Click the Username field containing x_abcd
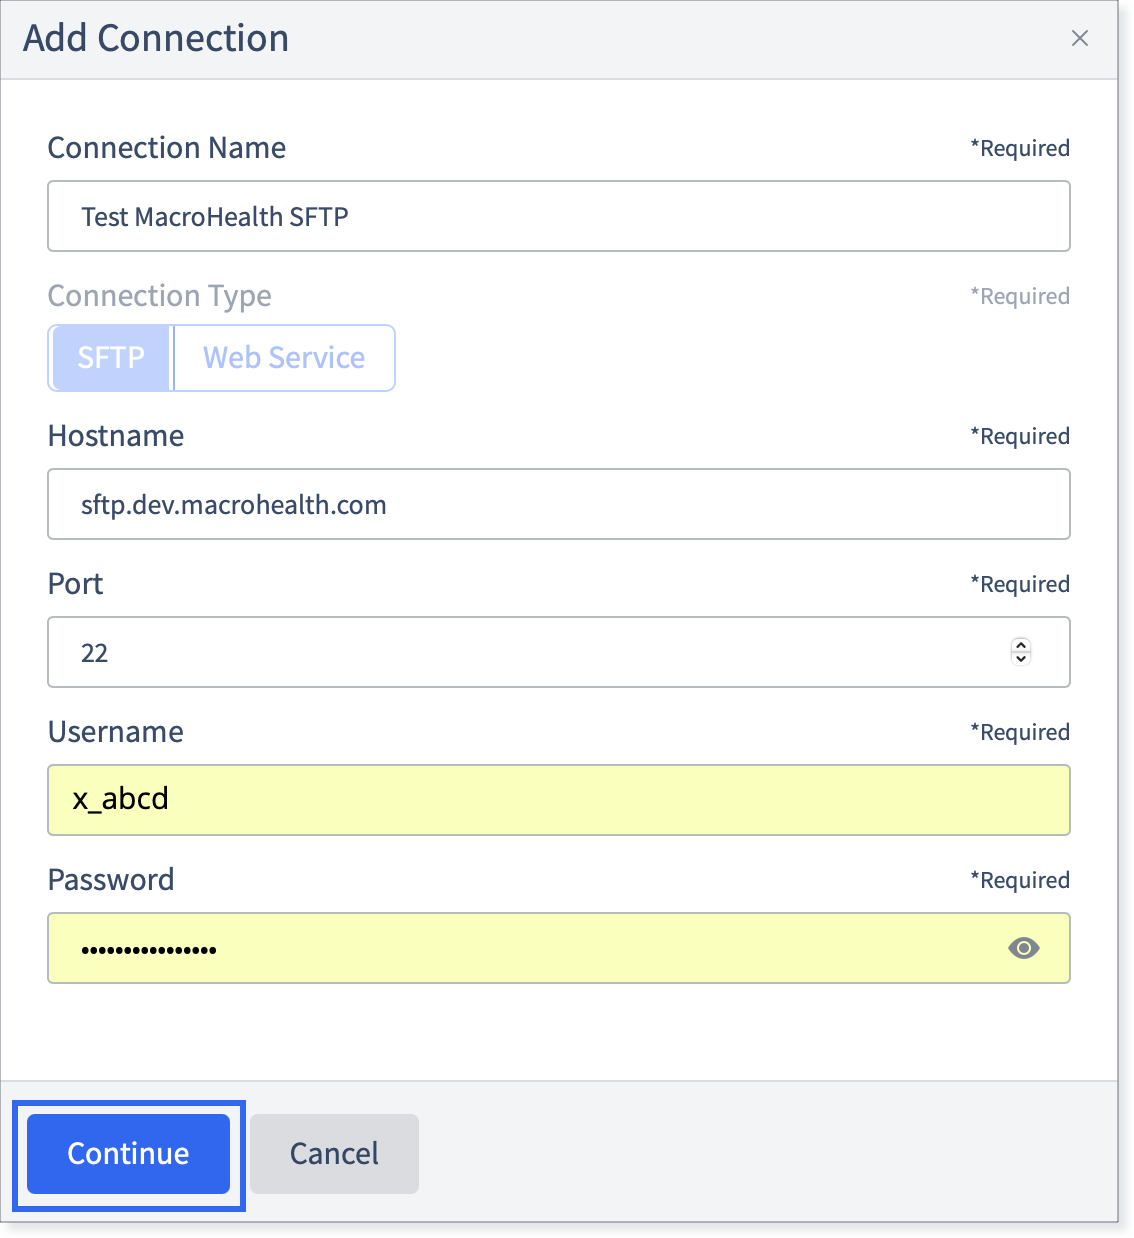Image resolution: width=1134 pixels, height=1238 pixels. (x=559, y=800)
